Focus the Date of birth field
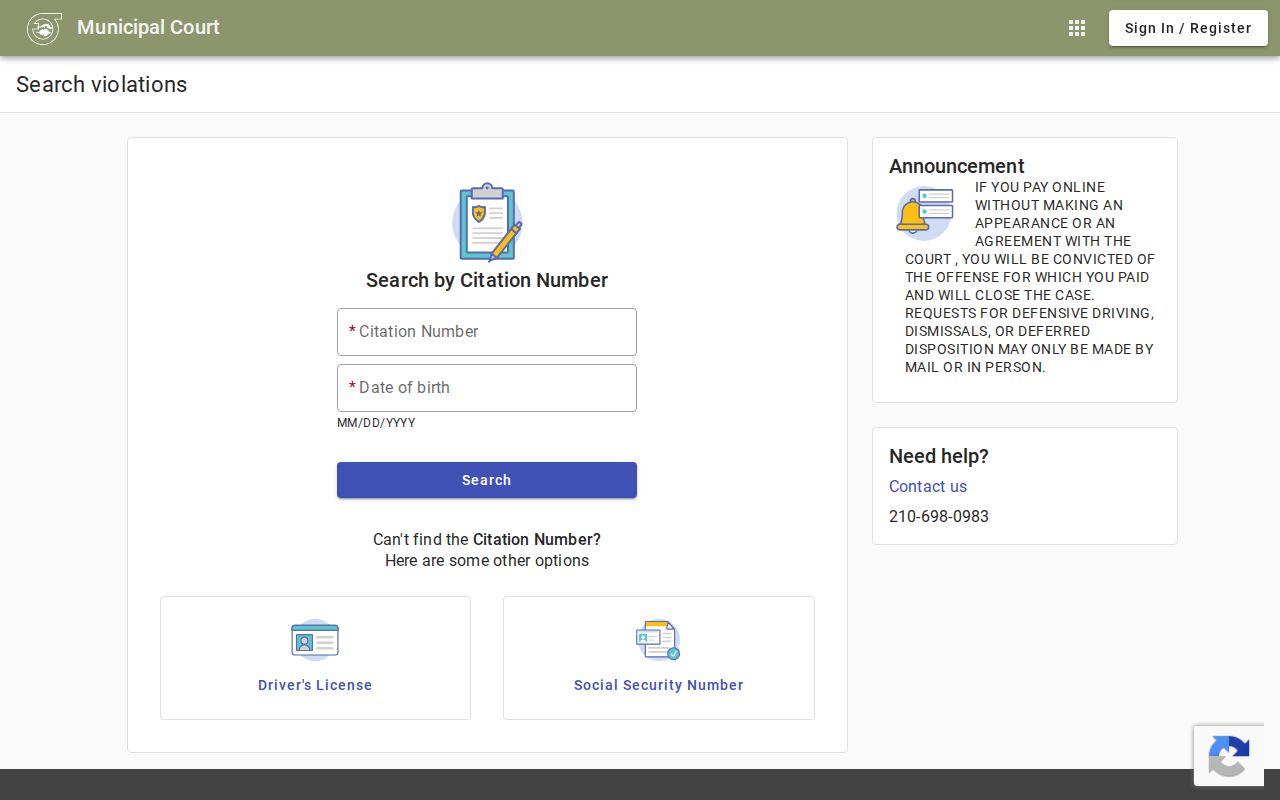The width and height of the screenshot is (1280, 800). pyautogui.click(x=487, y=388)
